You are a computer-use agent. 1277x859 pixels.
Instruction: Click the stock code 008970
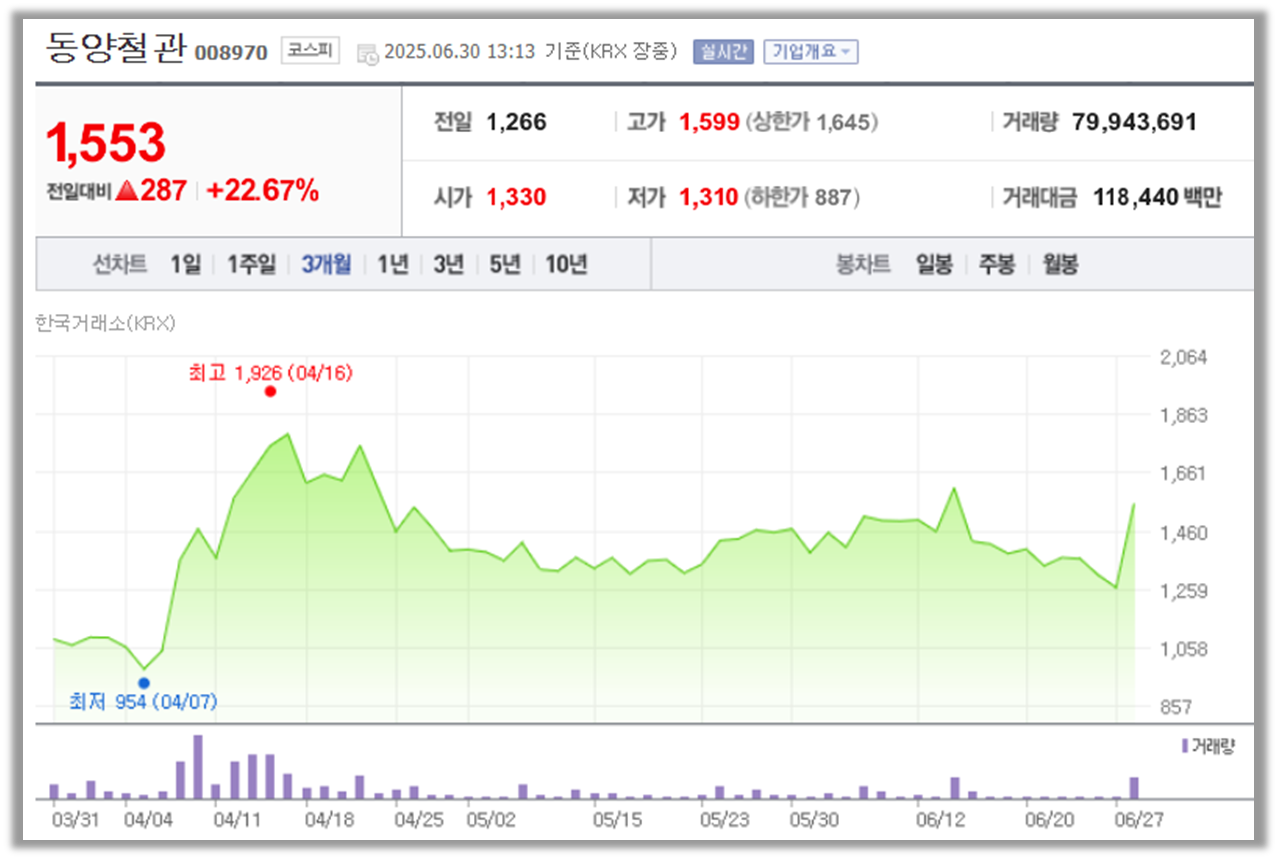231,53
